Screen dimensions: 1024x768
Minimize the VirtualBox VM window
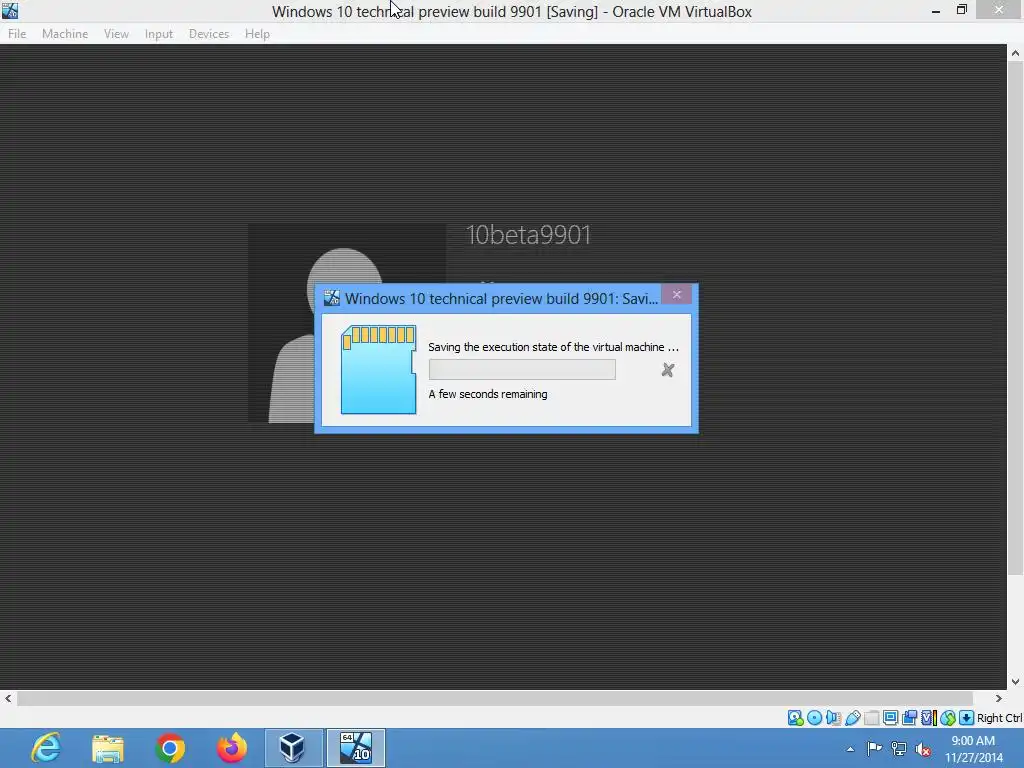point(936,11)
